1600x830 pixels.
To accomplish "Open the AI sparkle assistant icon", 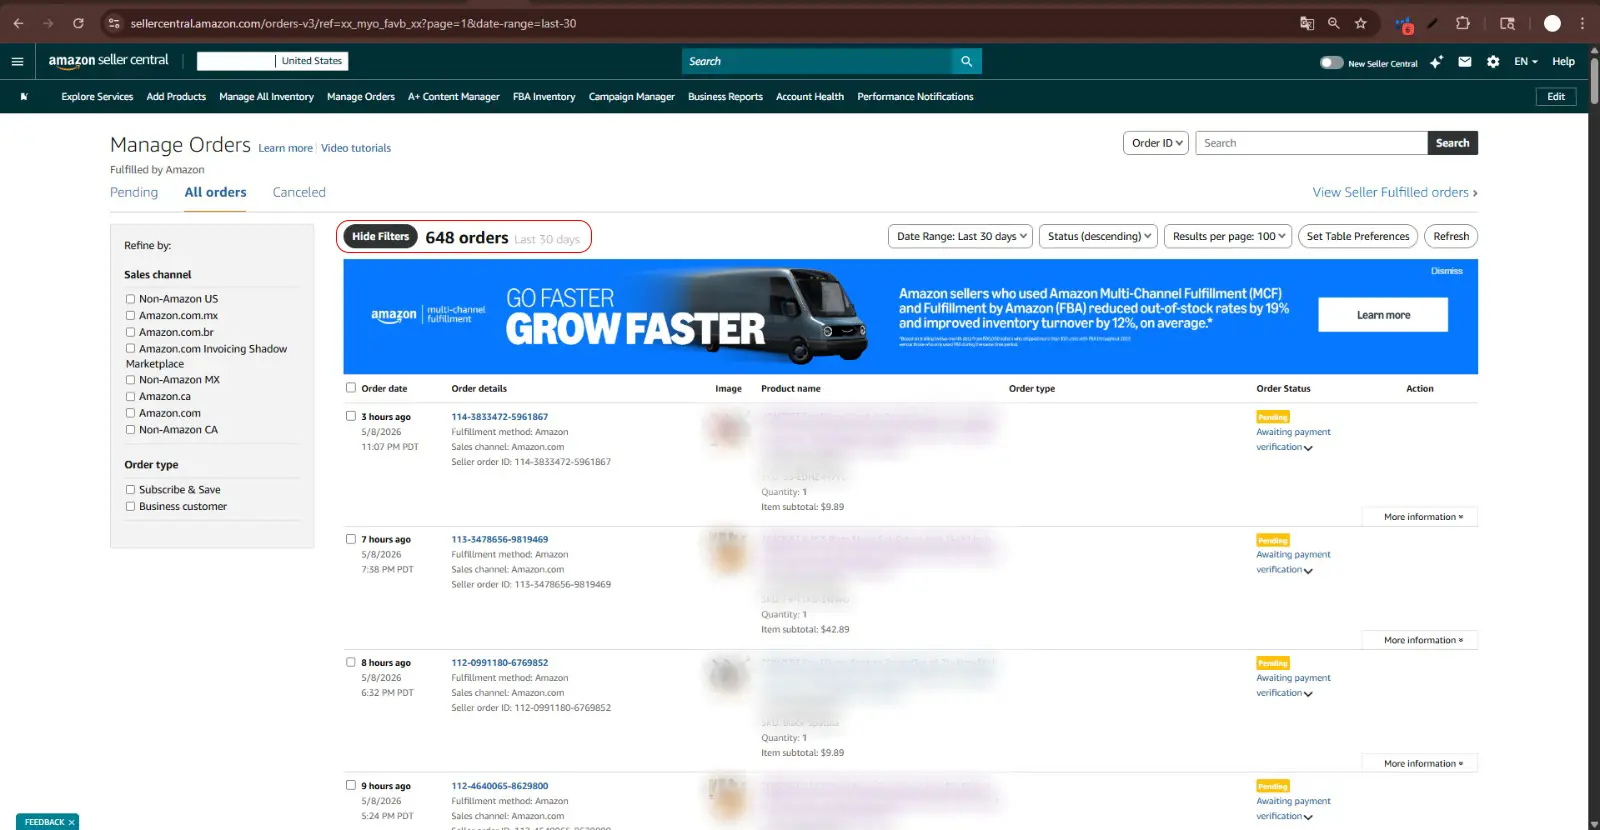I will coord(1436,62).
